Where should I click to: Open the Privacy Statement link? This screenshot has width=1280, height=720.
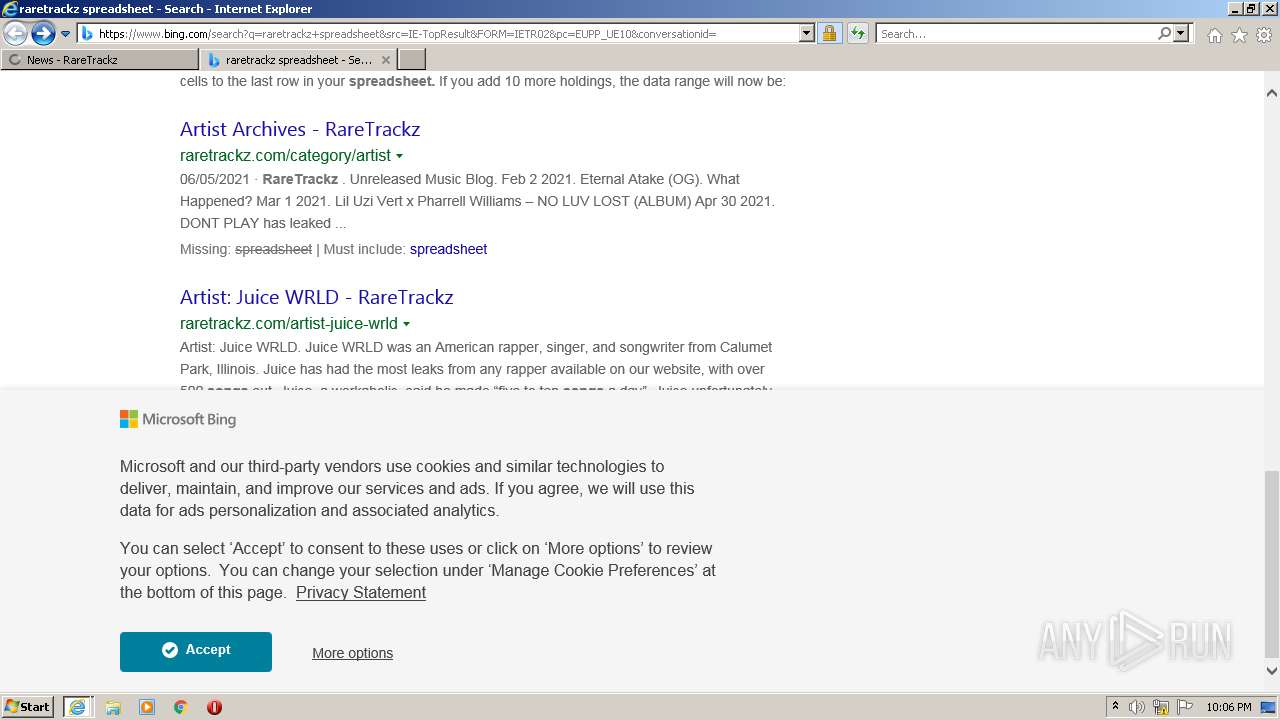[361, 592]
